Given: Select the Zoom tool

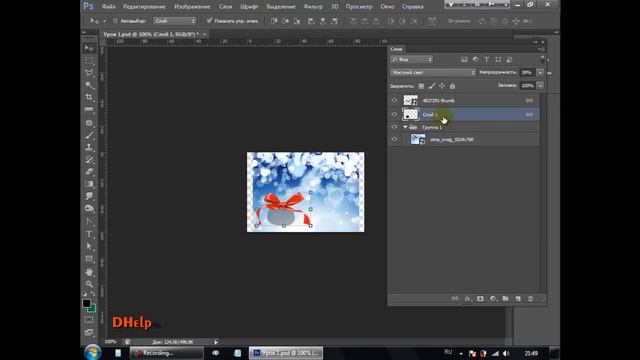Looking at the screenshot, I should [89, 284].
